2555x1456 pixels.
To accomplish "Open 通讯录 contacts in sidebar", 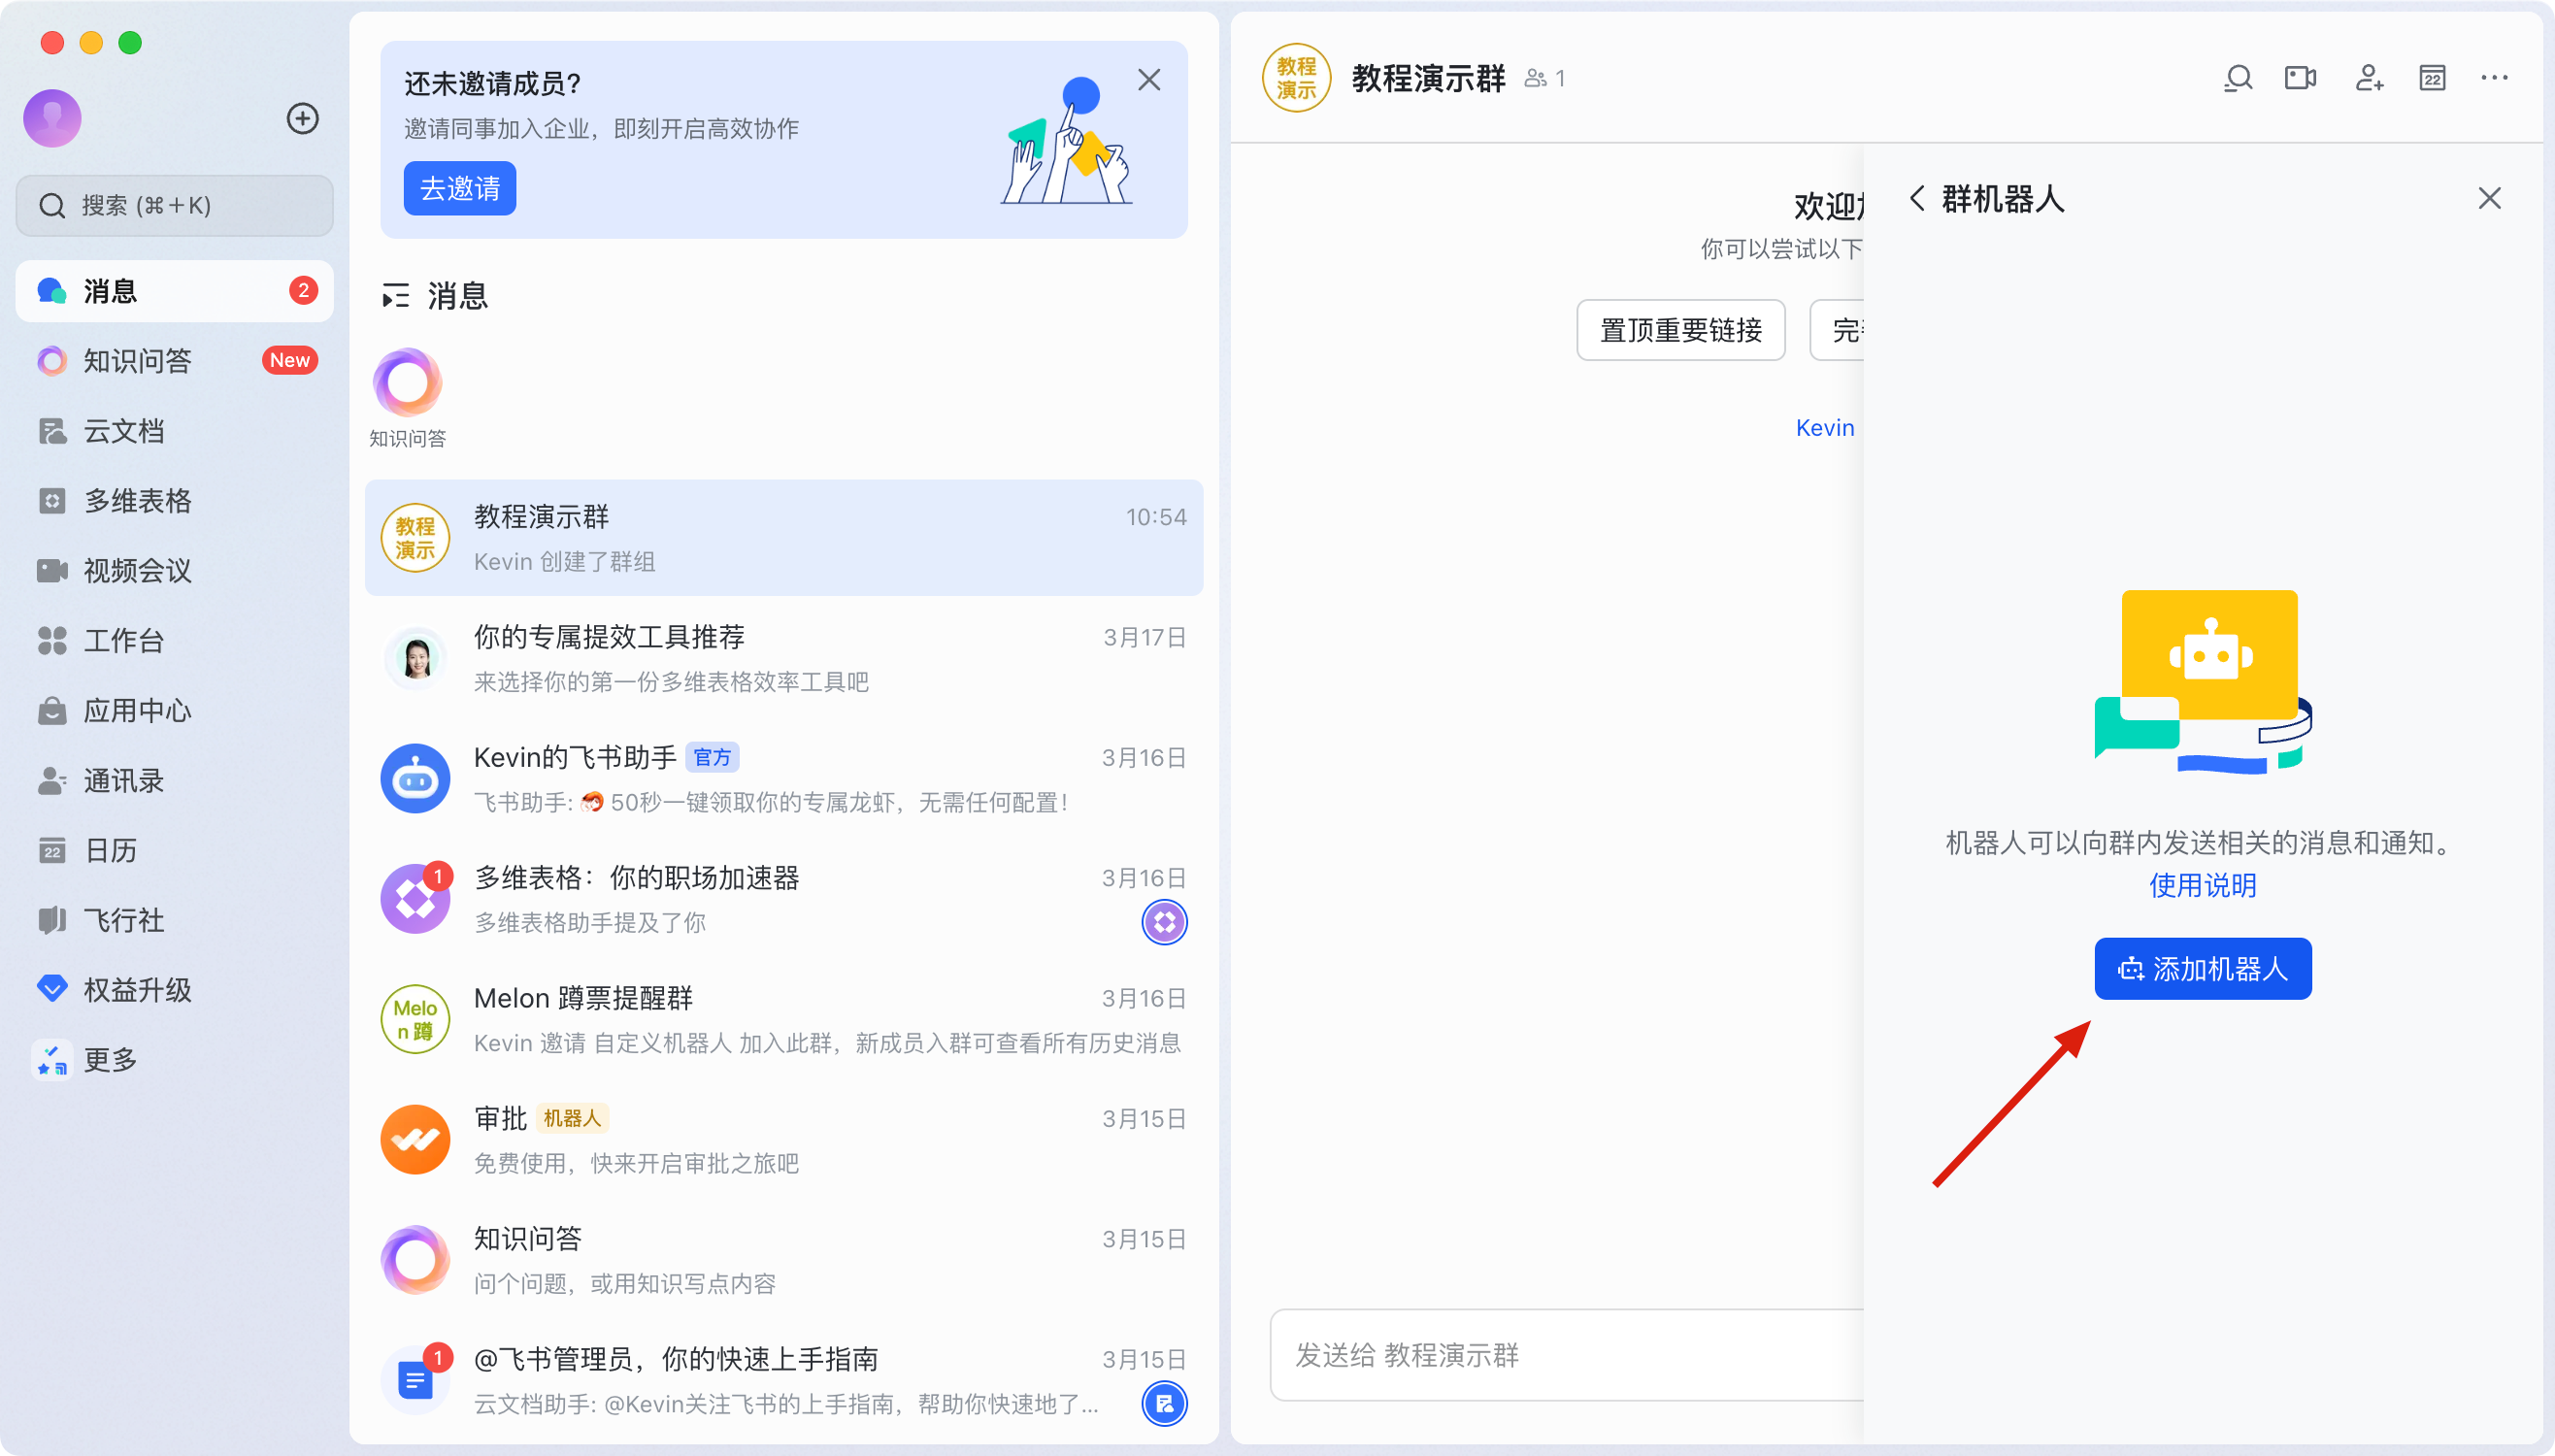I will pos(175,781).
